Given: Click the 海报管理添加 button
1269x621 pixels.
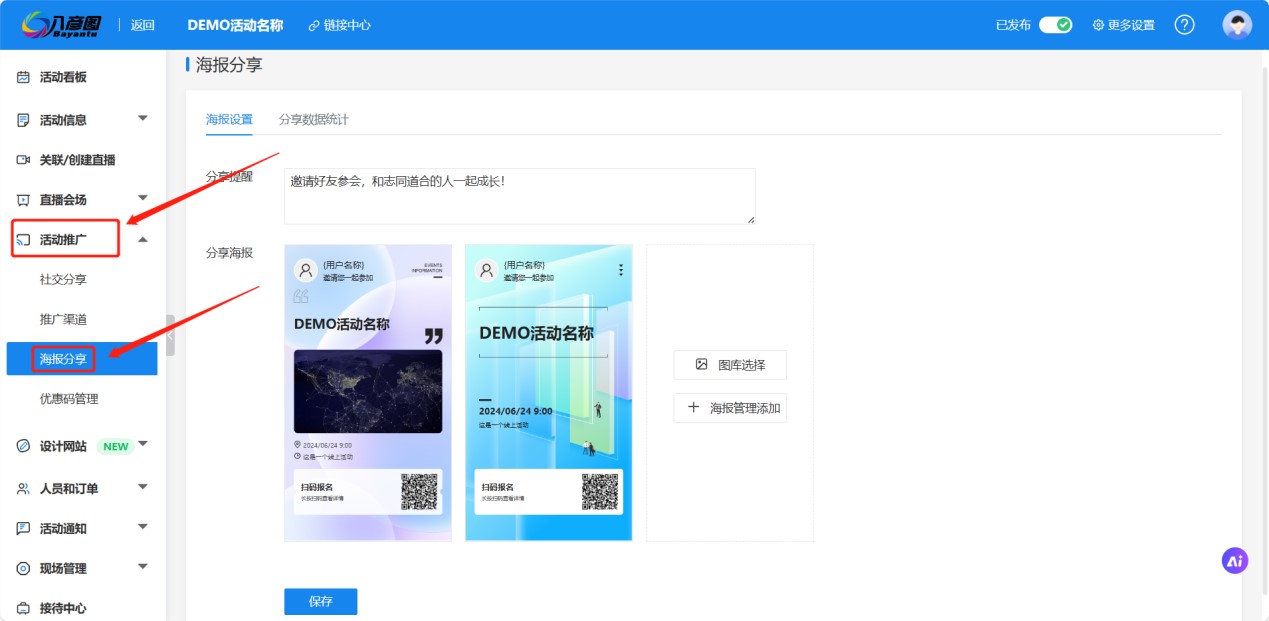Looking at the screenshot, I should click(x=730, y=408).
